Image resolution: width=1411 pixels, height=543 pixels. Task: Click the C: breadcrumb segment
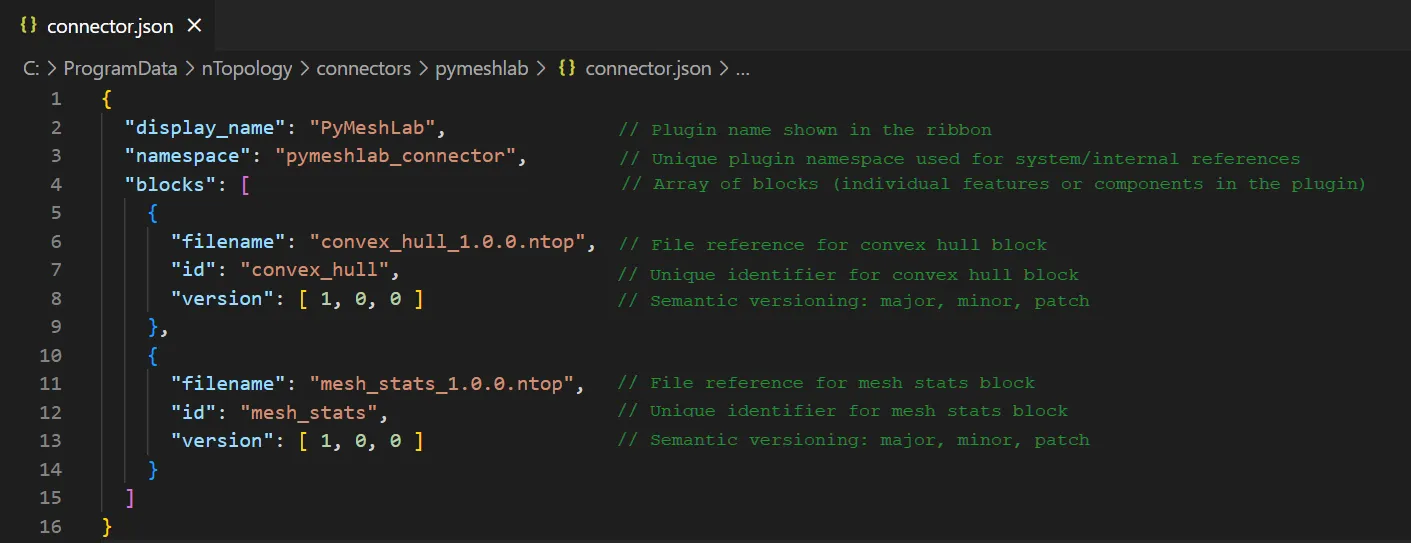31,69
